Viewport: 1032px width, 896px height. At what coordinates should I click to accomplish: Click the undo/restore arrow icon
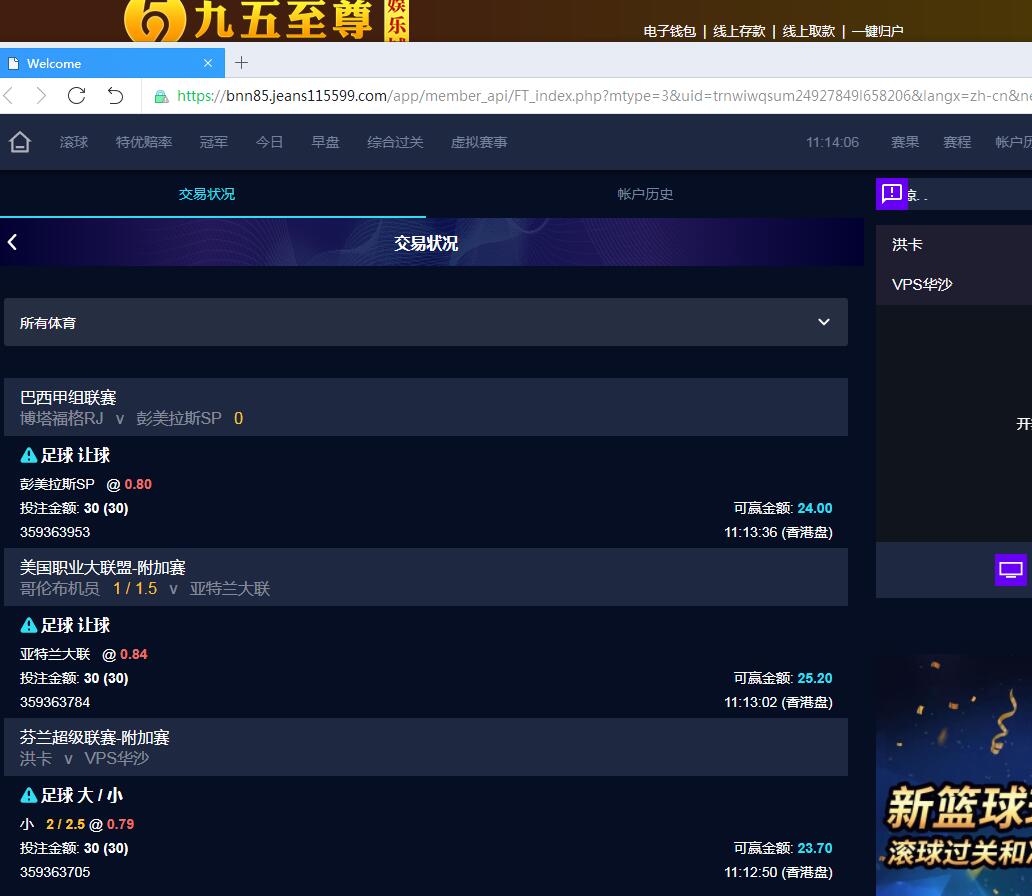[x=116, y=95]
